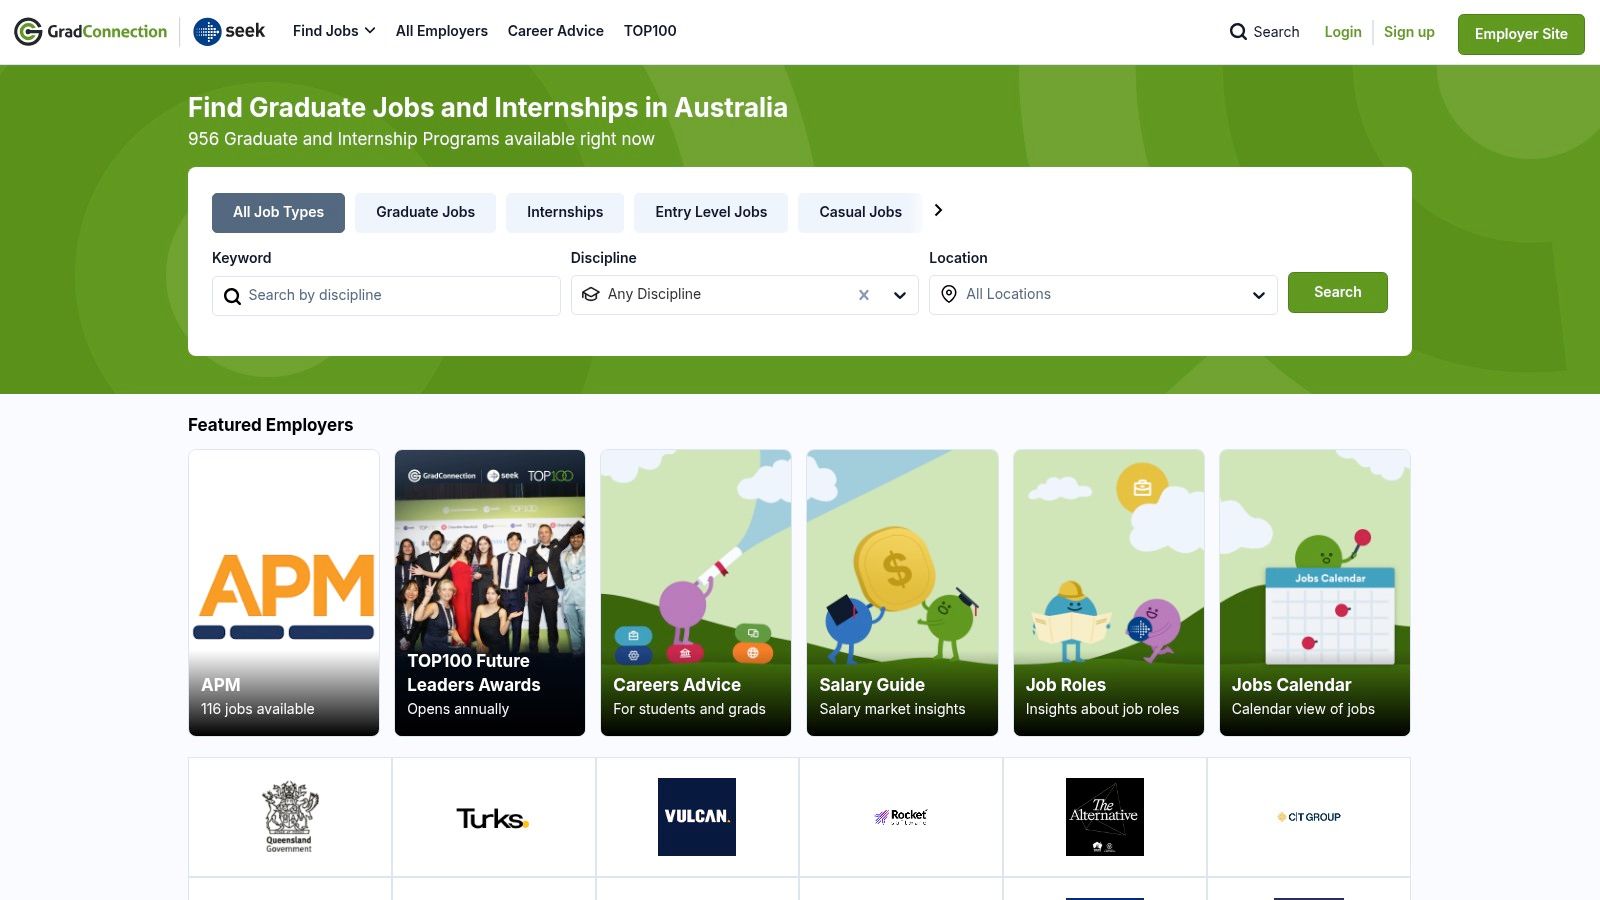Go to Career Advice
1600x900 pixels.
click(x=555, y=31)
